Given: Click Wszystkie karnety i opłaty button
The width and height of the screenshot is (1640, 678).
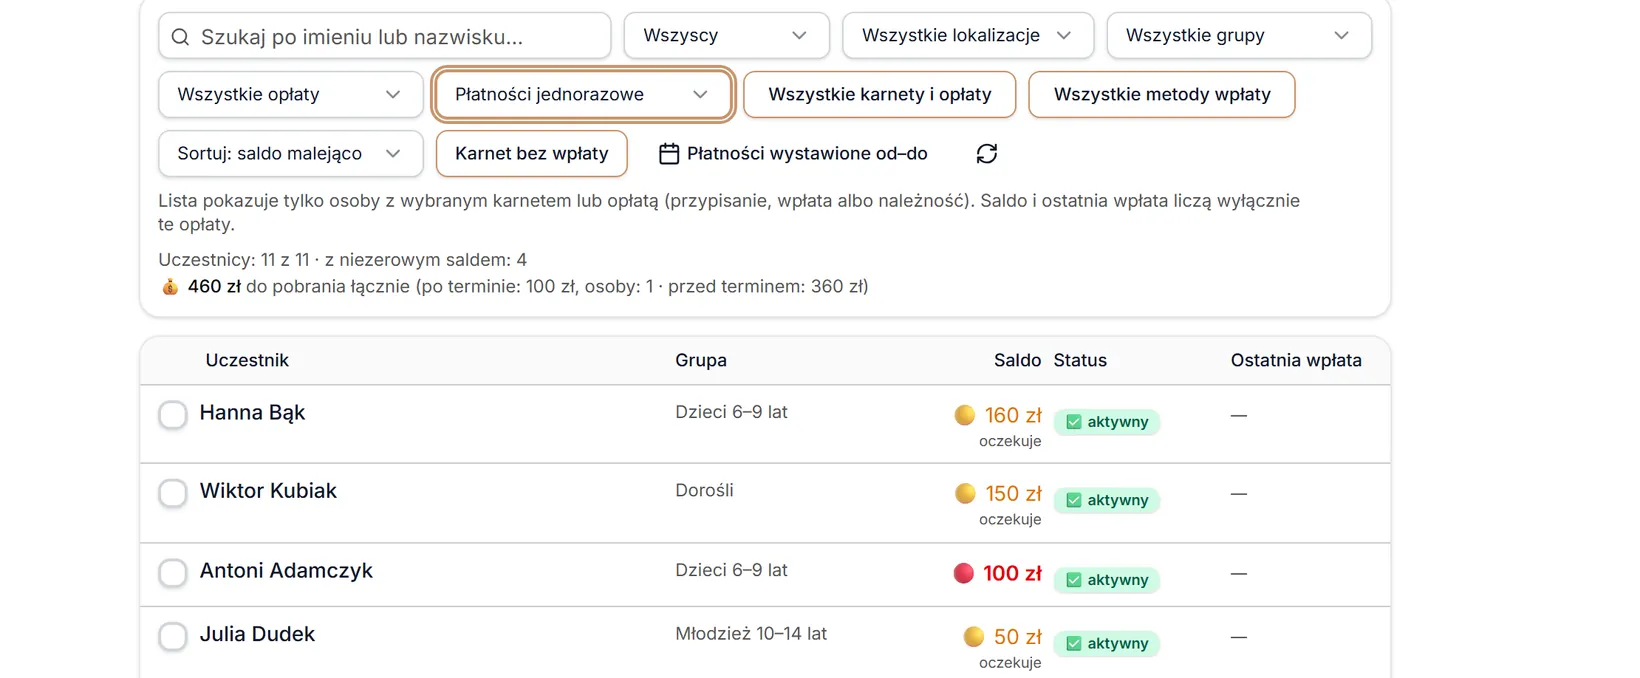Looking at the screenshot, I should 880,94.
